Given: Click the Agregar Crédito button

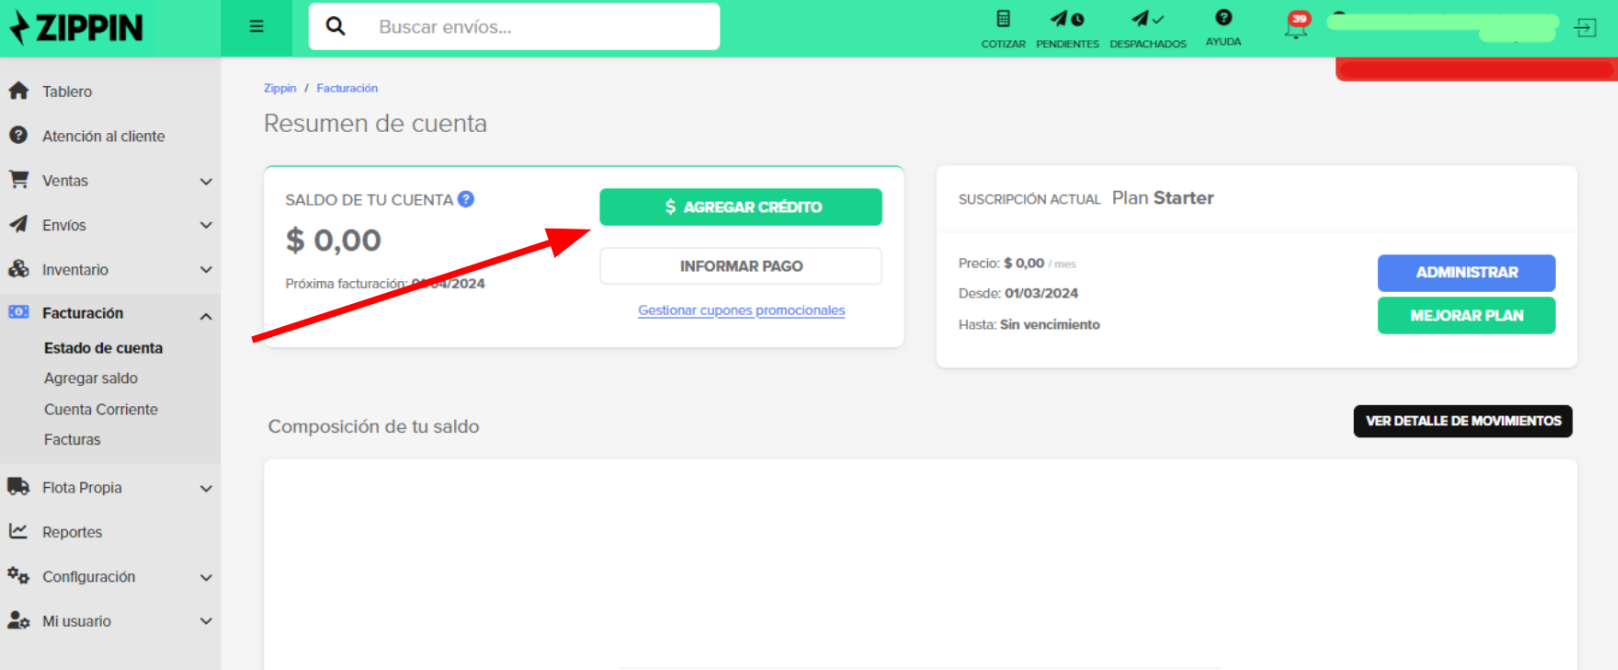Looking at the screenshot, I should coord(741,207).
